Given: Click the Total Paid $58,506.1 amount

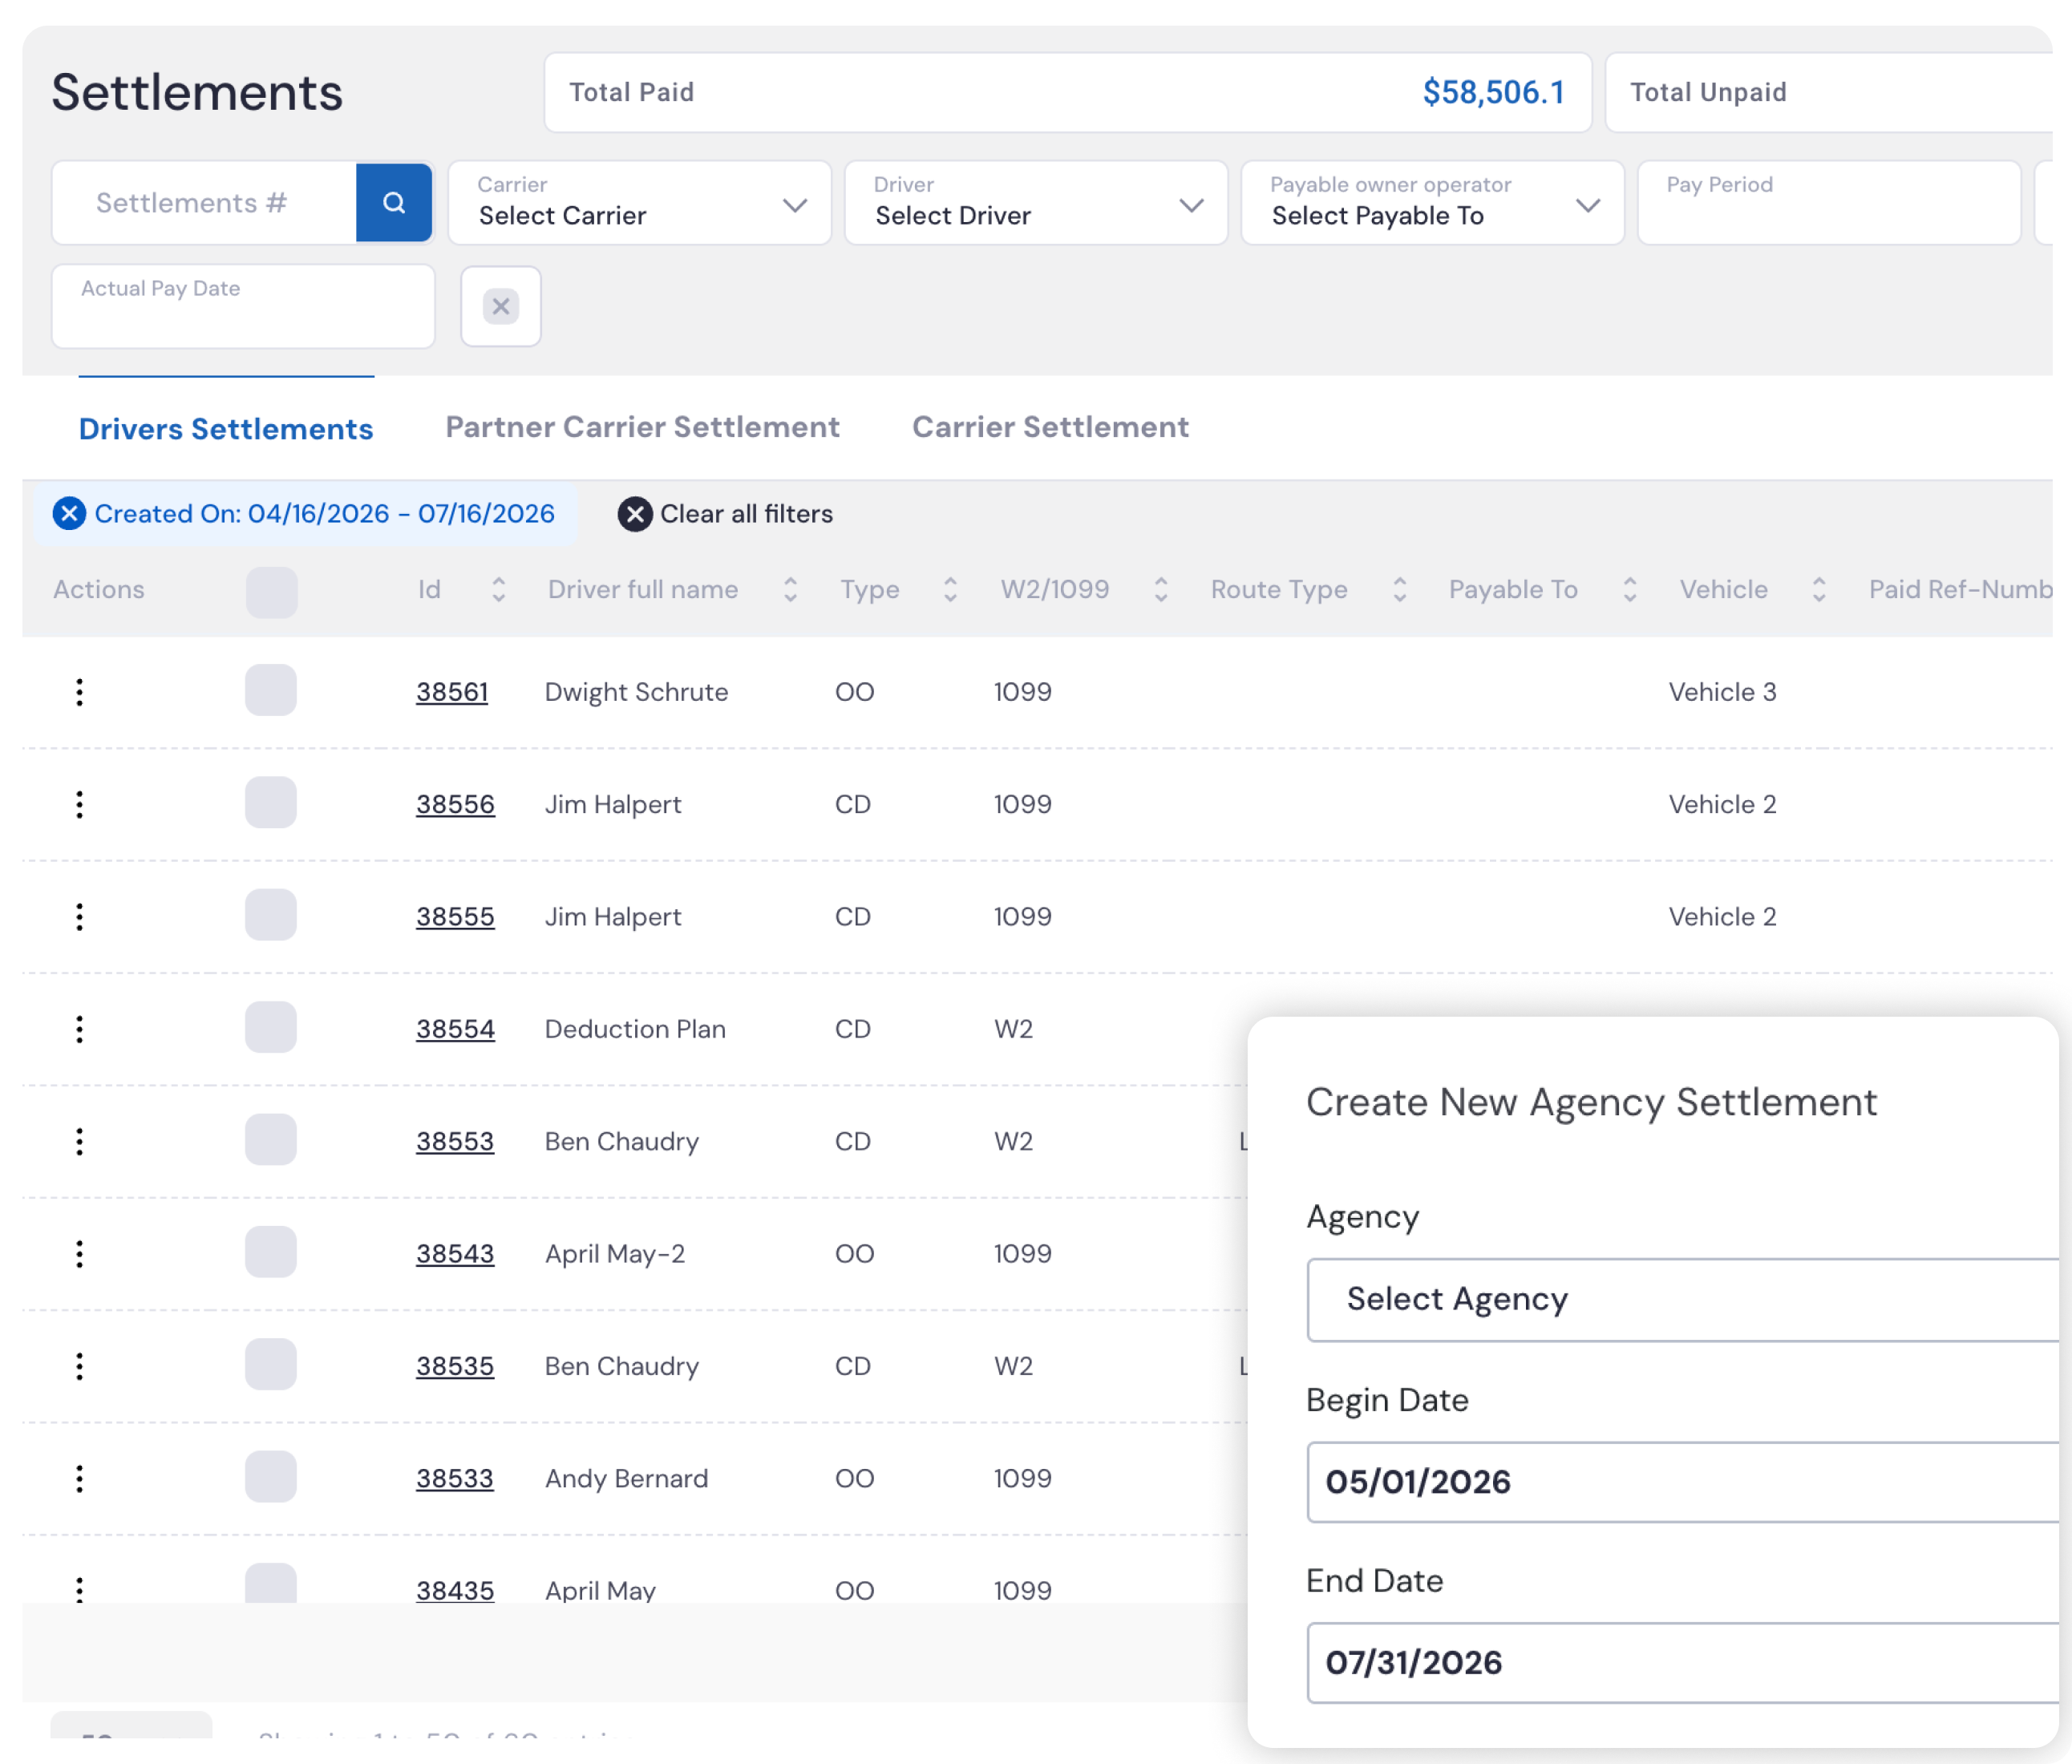Looking at the screenshot, I should (x=1493, y=92).
